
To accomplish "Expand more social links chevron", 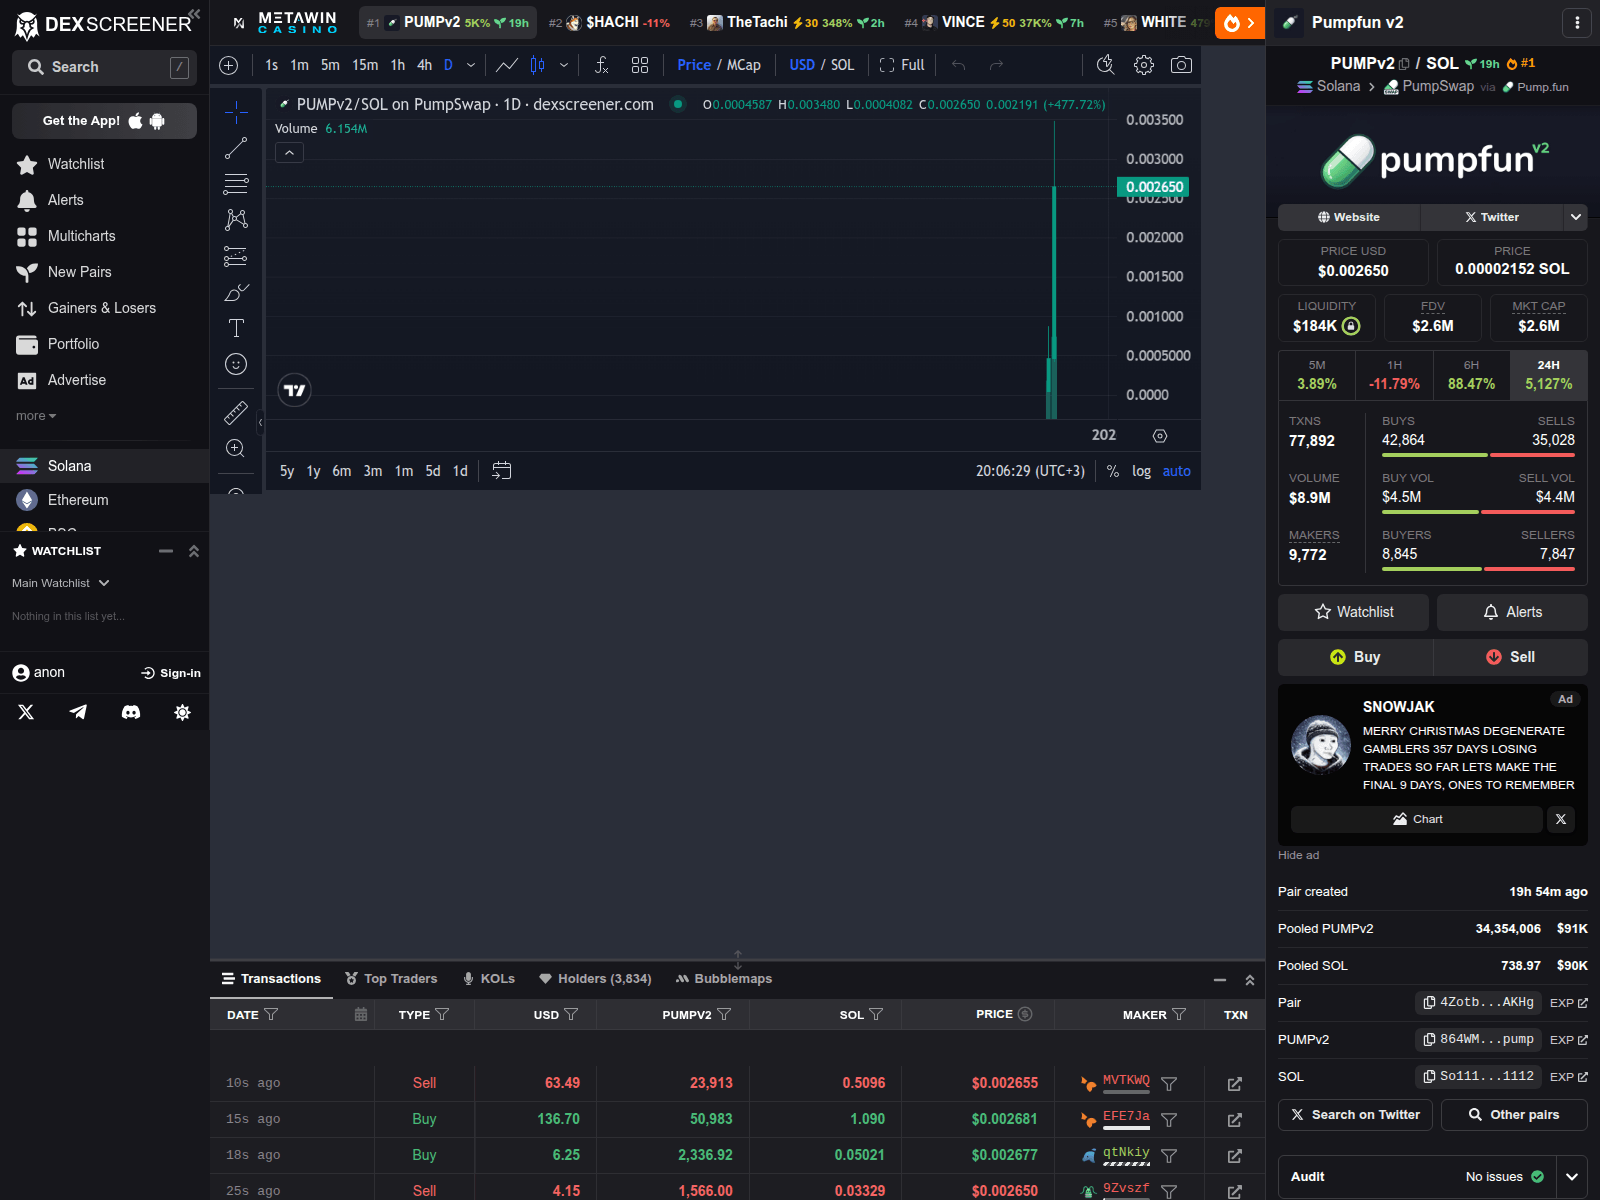I will coord(1576,217).
